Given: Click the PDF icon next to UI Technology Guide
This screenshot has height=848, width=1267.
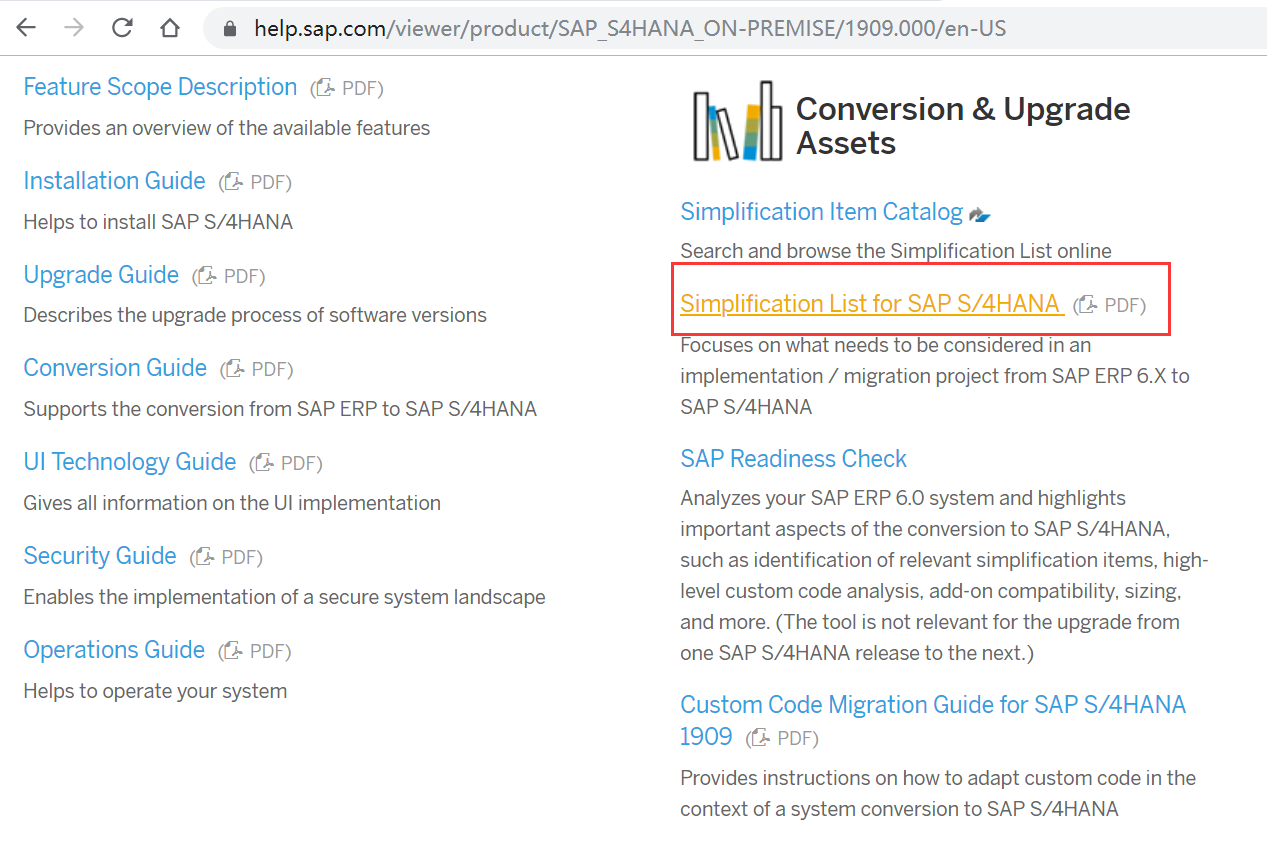Looking at the screenshot, I should (262, 462).
